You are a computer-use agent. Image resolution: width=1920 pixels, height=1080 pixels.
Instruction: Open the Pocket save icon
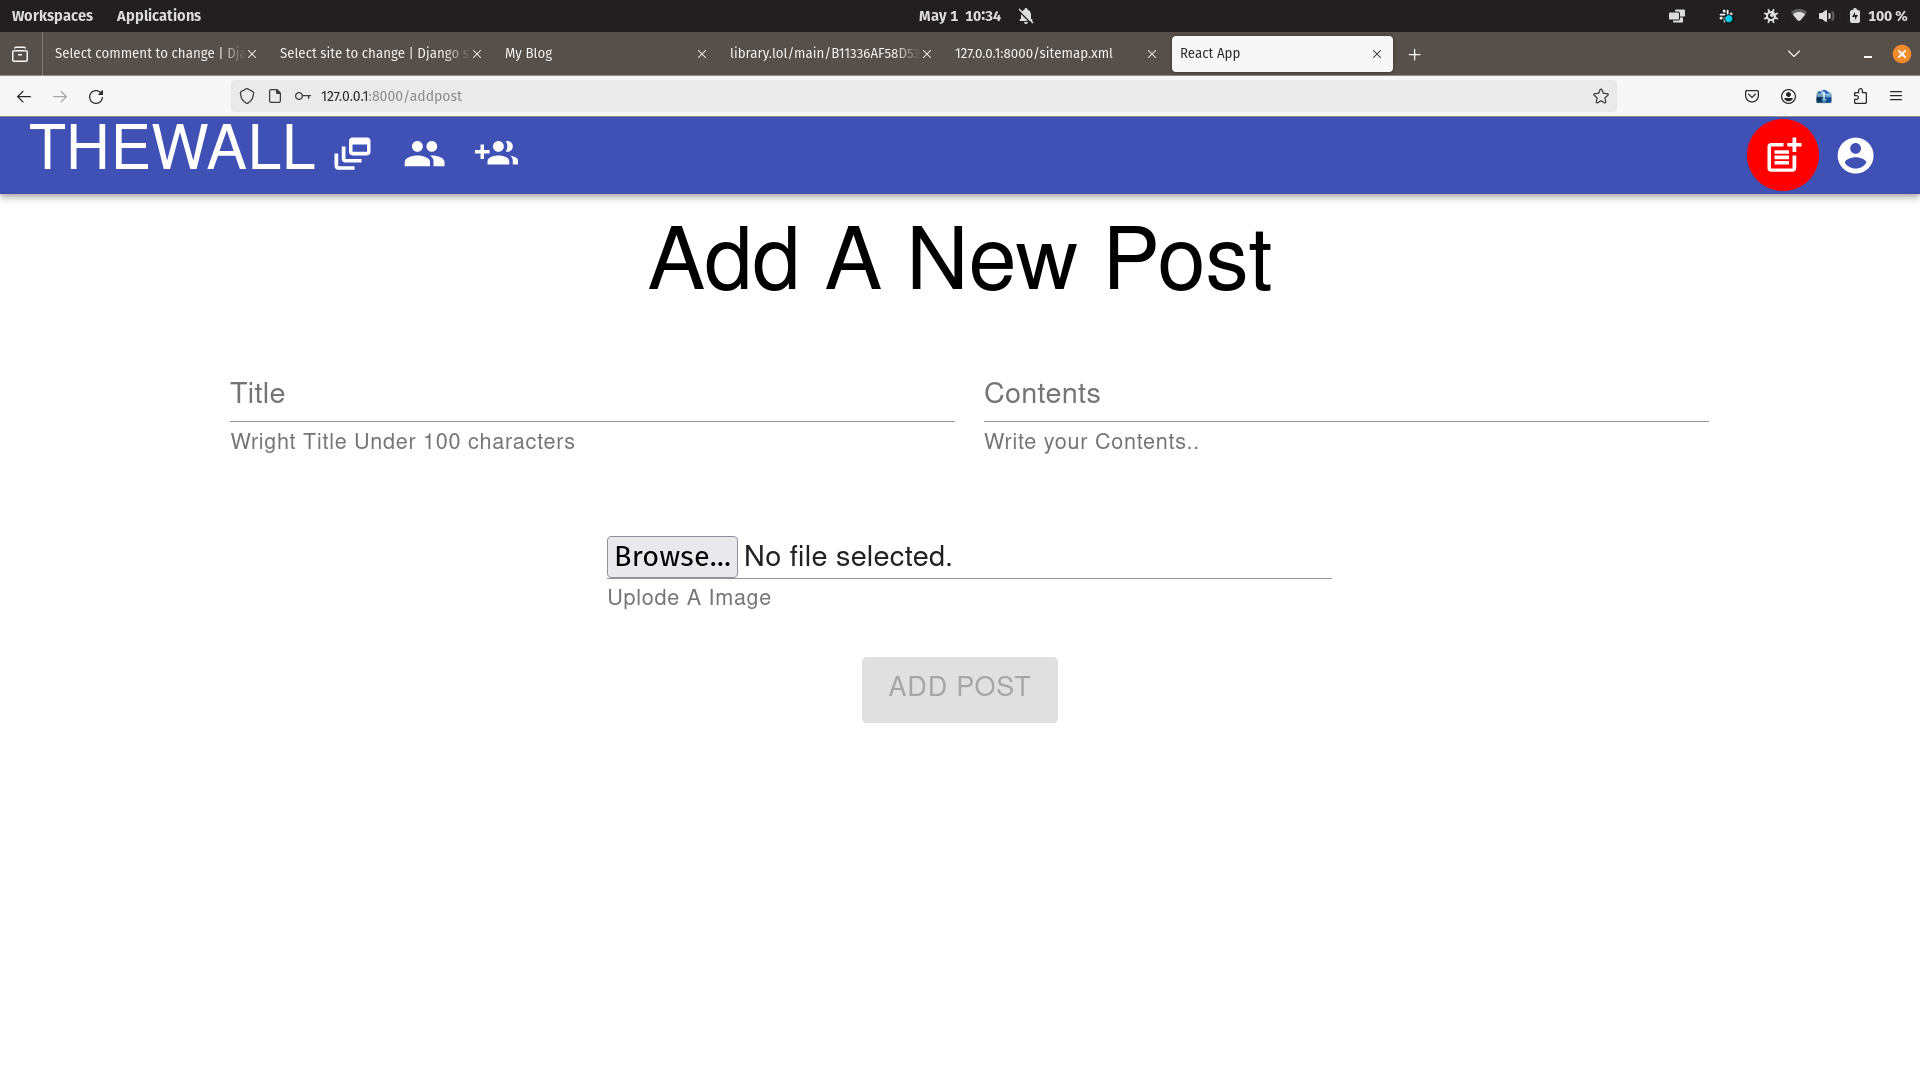tap(1752, 96)
